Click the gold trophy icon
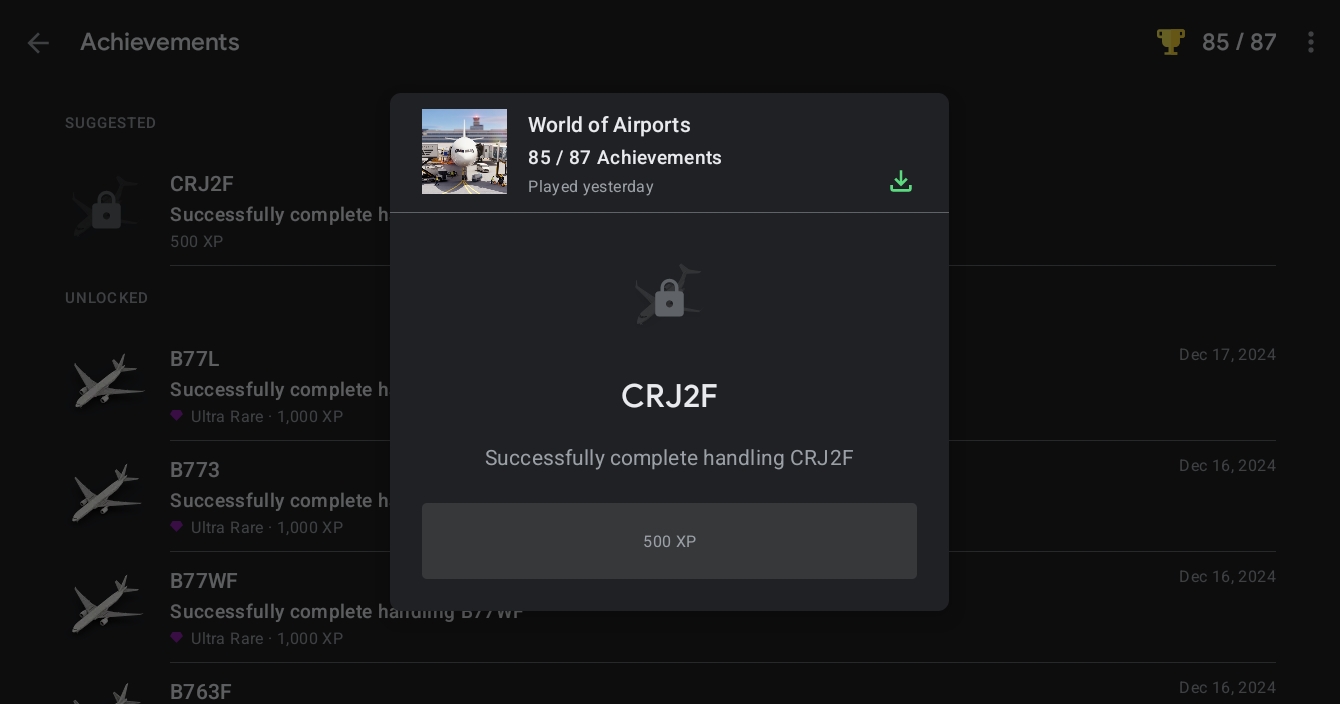This screenshot has height=704, width=1340. click(1170, 42)
